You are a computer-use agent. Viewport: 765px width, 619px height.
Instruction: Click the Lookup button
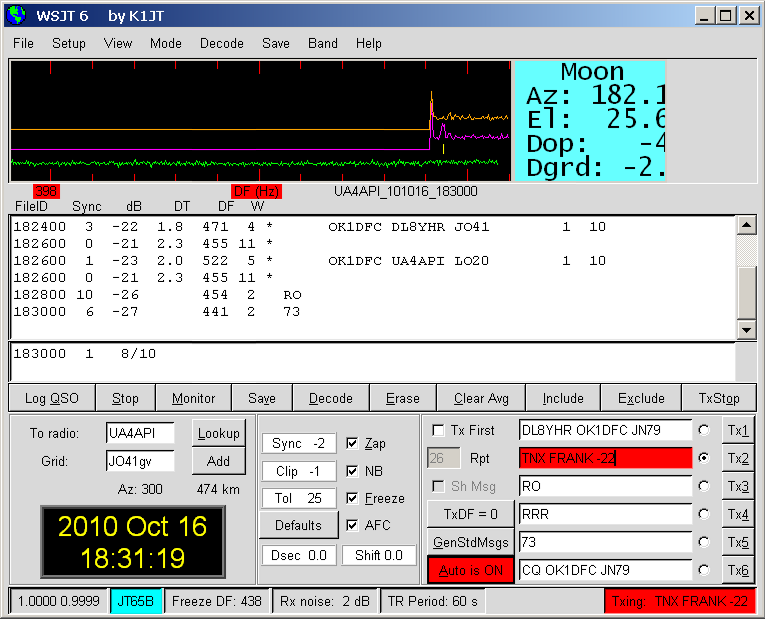pos(218,433)
